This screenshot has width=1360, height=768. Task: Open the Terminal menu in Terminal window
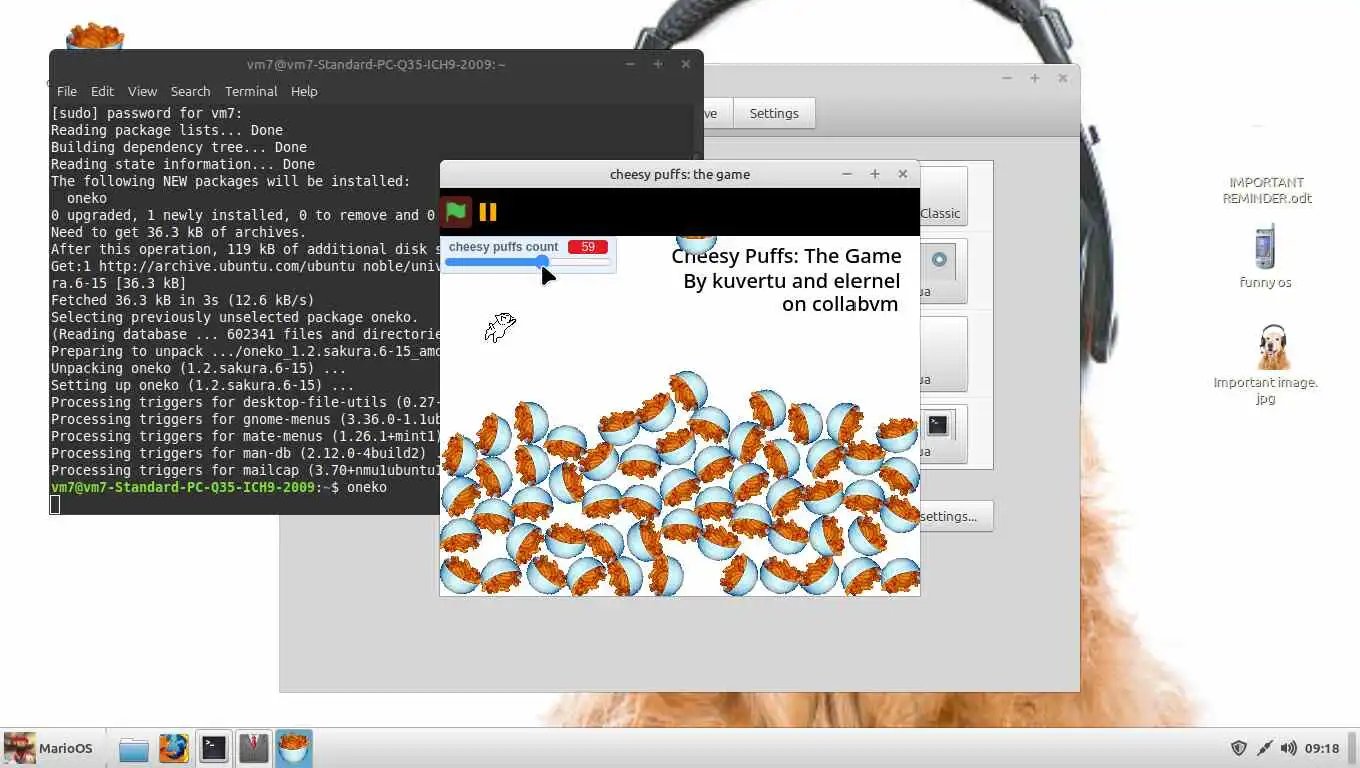click(251, 91)
